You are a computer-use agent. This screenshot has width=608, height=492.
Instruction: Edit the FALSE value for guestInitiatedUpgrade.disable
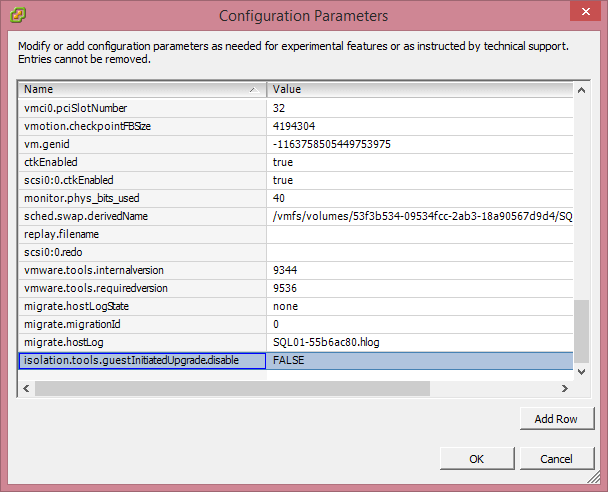[x=419, y=361]
